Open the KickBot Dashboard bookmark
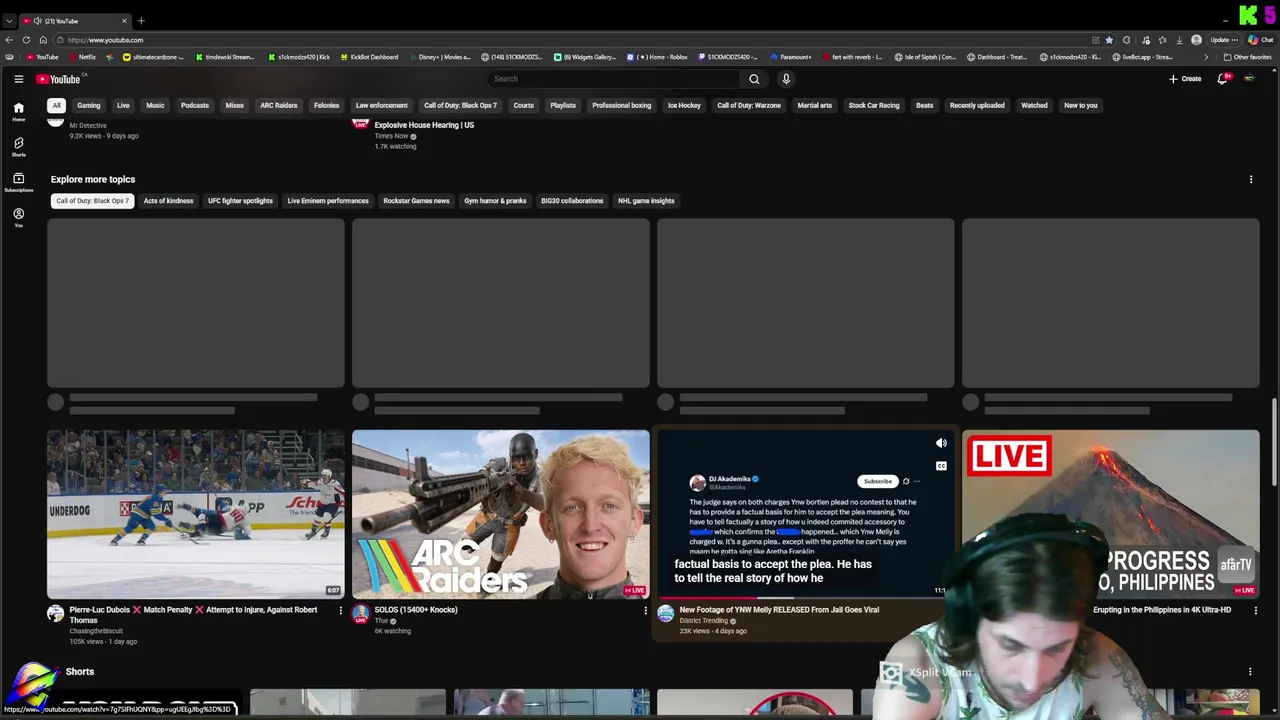Viewport: 1280px width, 720px height. 368,57
